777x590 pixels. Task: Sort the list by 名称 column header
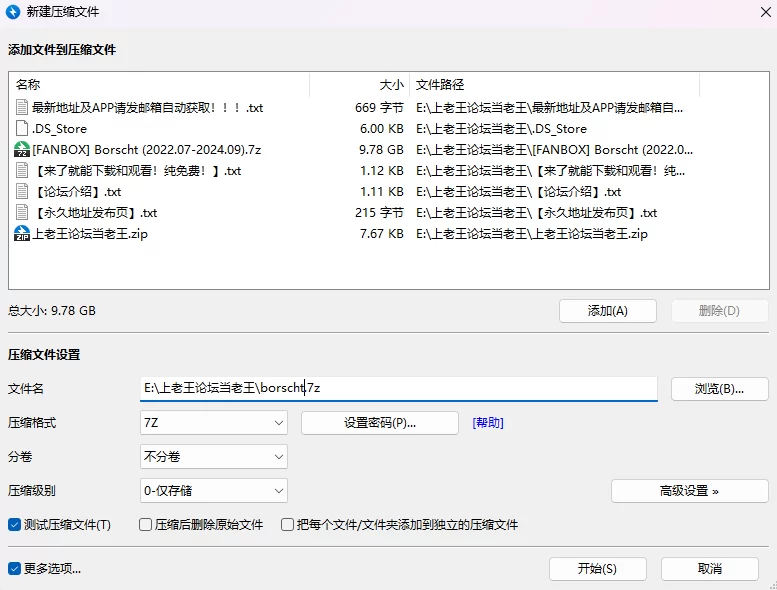(160, 85)
